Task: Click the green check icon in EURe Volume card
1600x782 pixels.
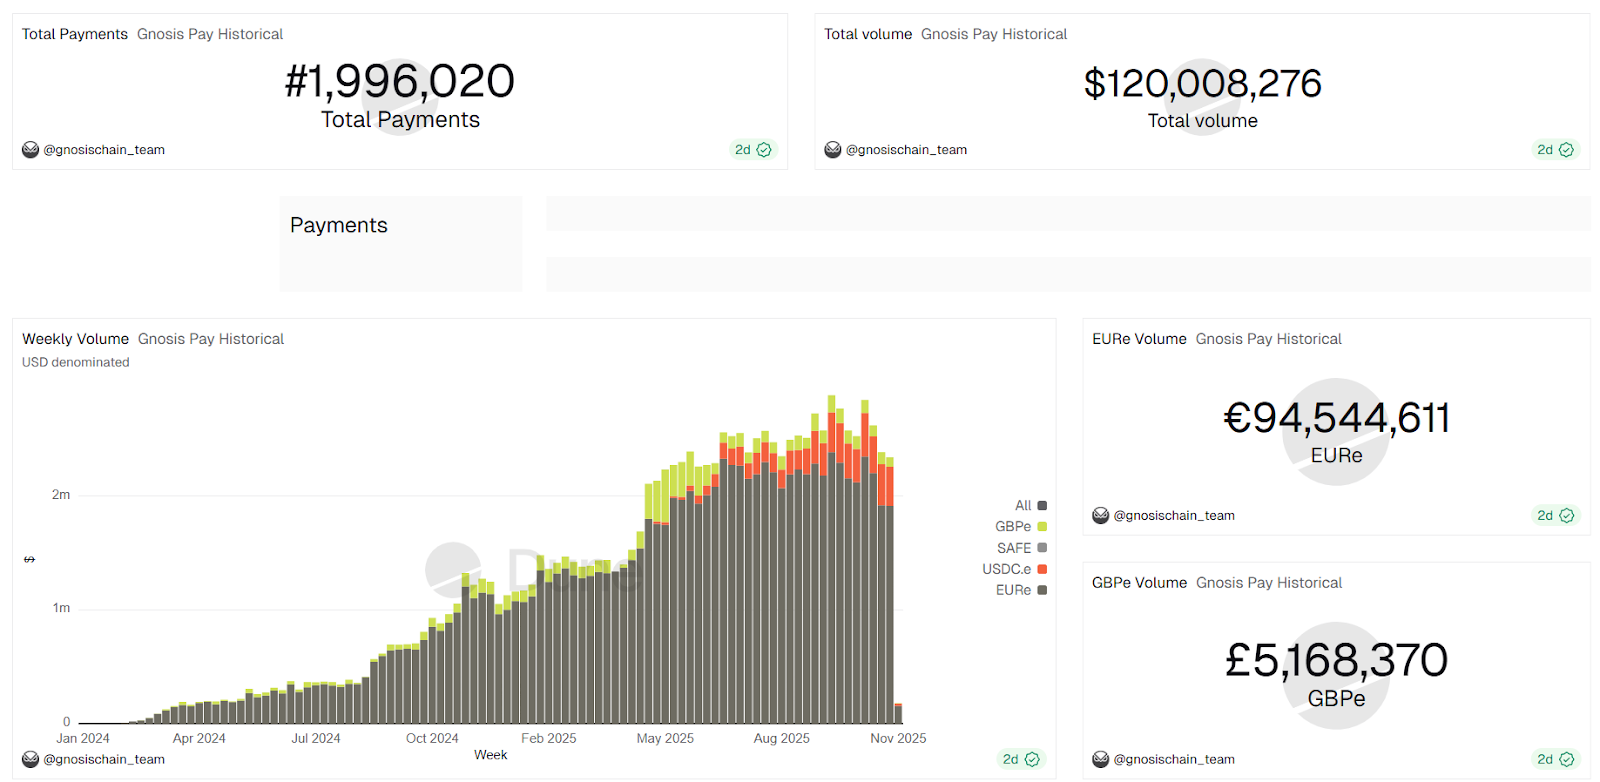Action: coord(1566,515)
